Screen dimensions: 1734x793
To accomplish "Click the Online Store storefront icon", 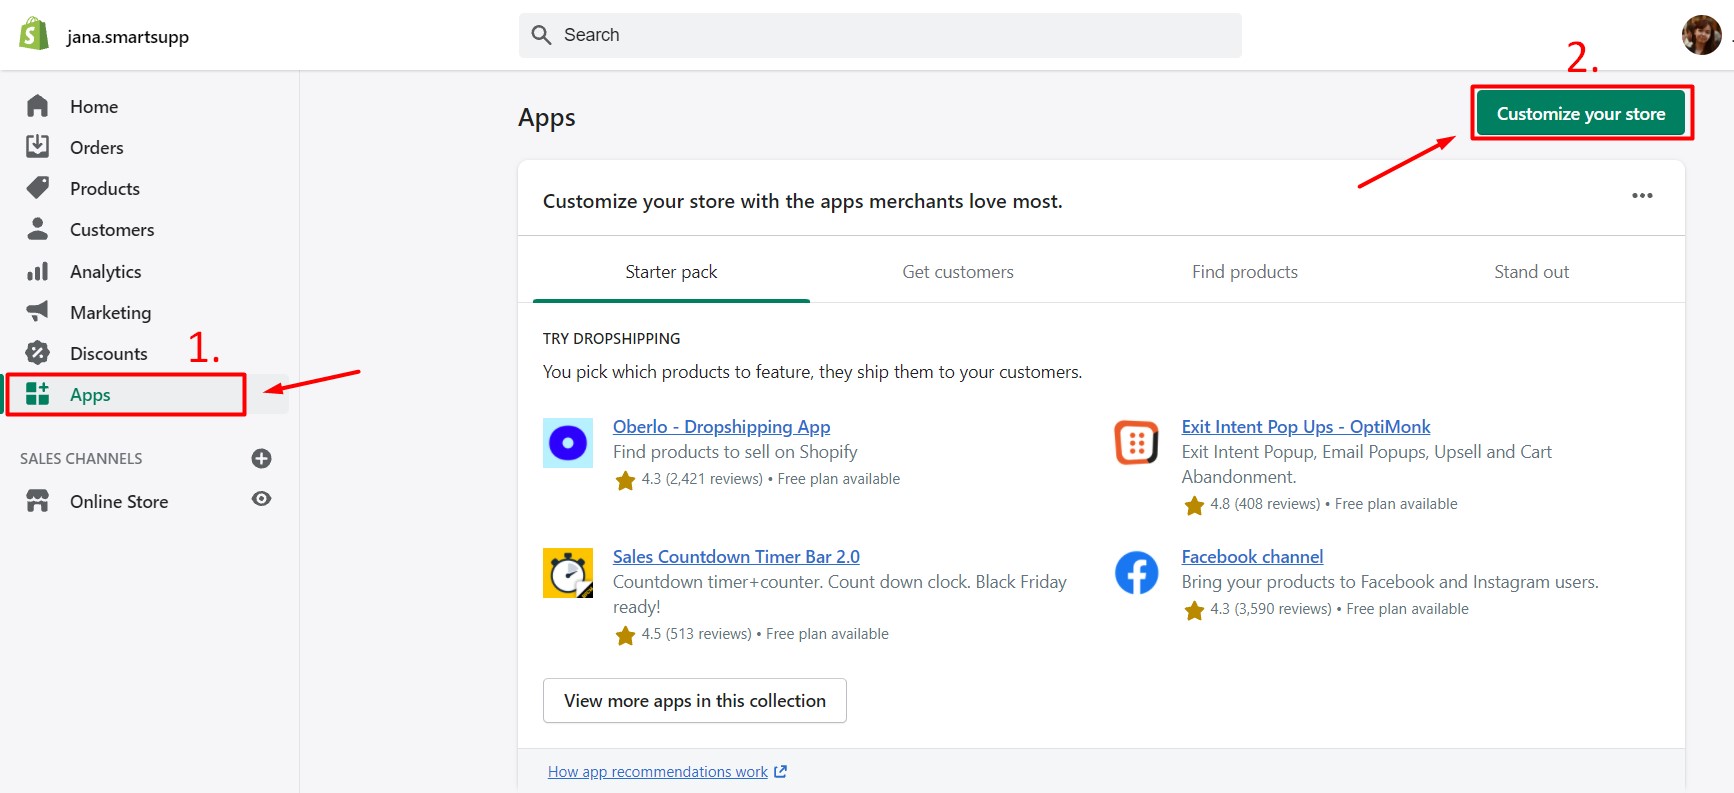I will 38,501.
